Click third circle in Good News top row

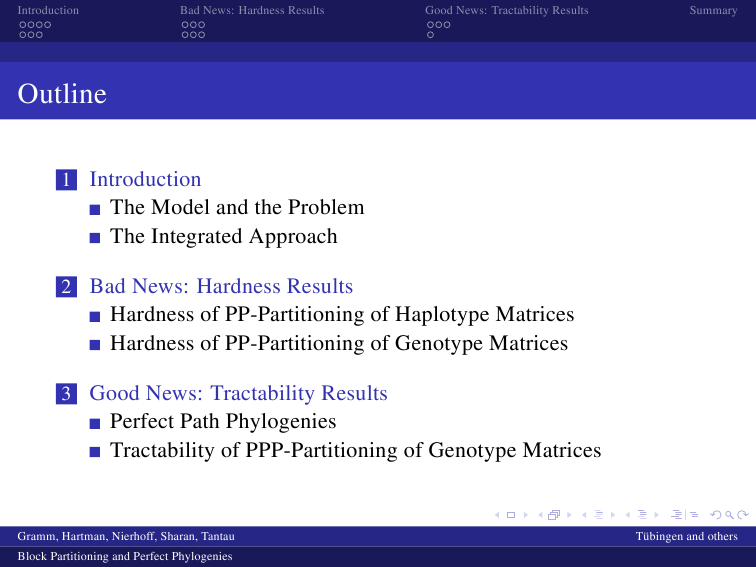pyautogui.click(x=447, y=25)
